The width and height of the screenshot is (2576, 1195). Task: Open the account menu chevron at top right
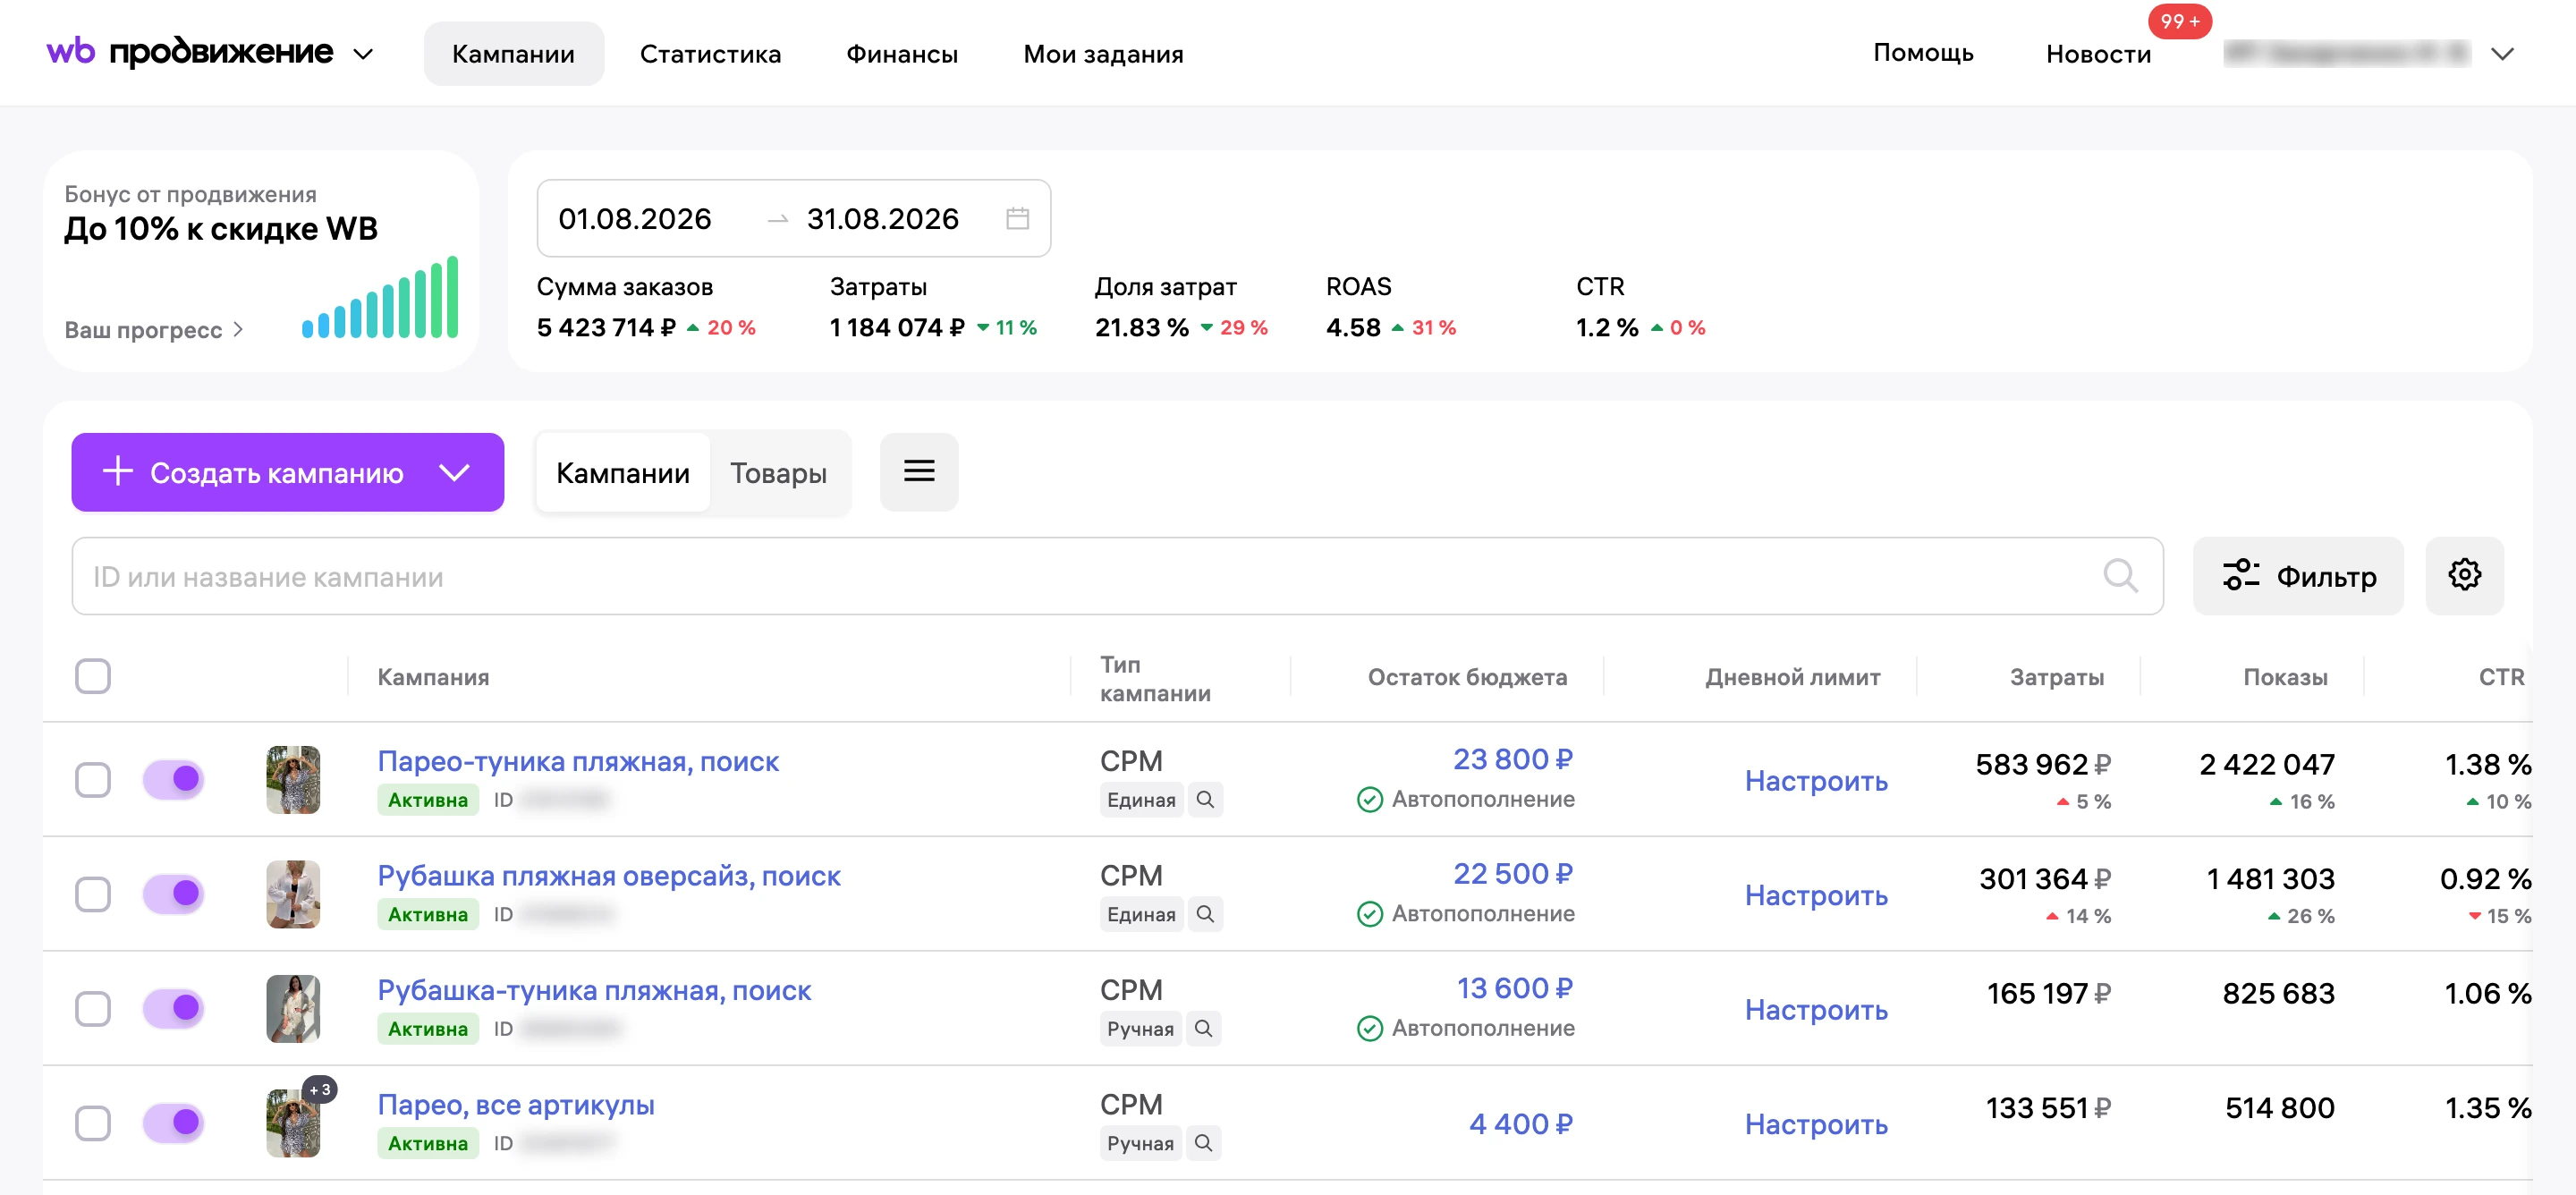click(x=2502, y=54)
